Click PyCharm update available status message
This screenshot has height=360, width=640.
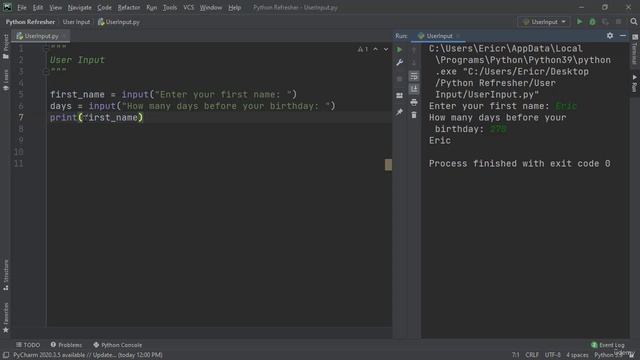[x=88, y=355]
